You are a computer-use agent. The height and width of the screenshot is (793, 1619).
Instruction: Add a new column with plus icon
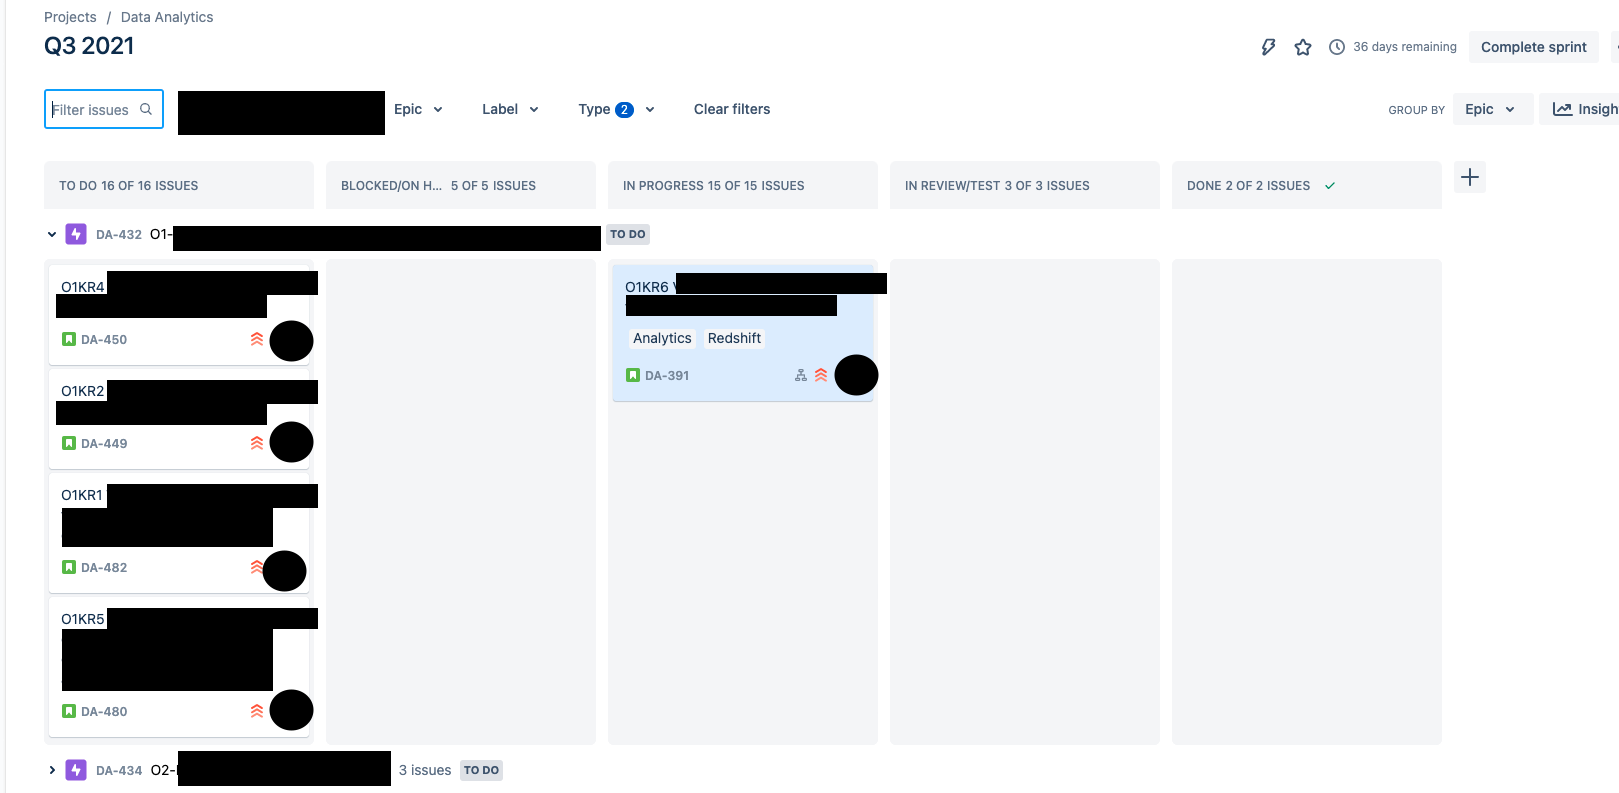point(1470,177)
